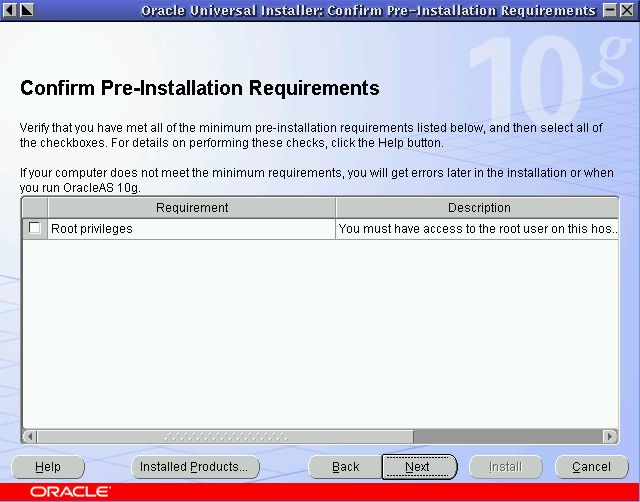Select the Description column header
Screen dimensions: 640x502
pos(477,208)
